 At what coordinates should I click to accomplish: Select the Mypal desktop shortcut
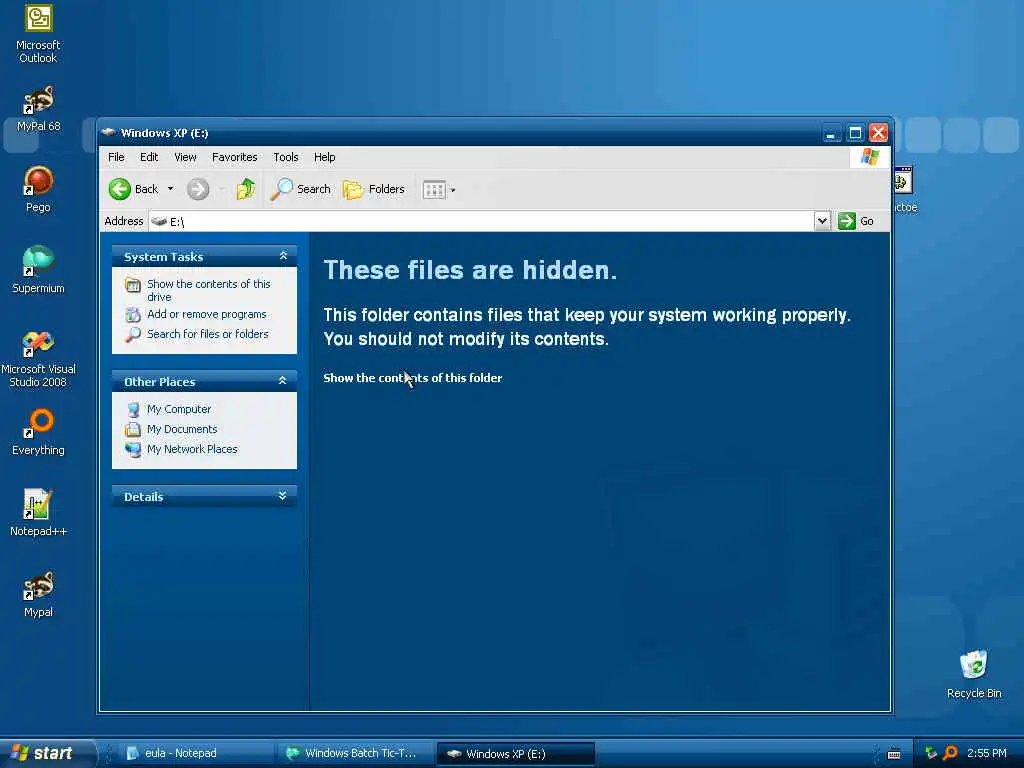[38, 594]
